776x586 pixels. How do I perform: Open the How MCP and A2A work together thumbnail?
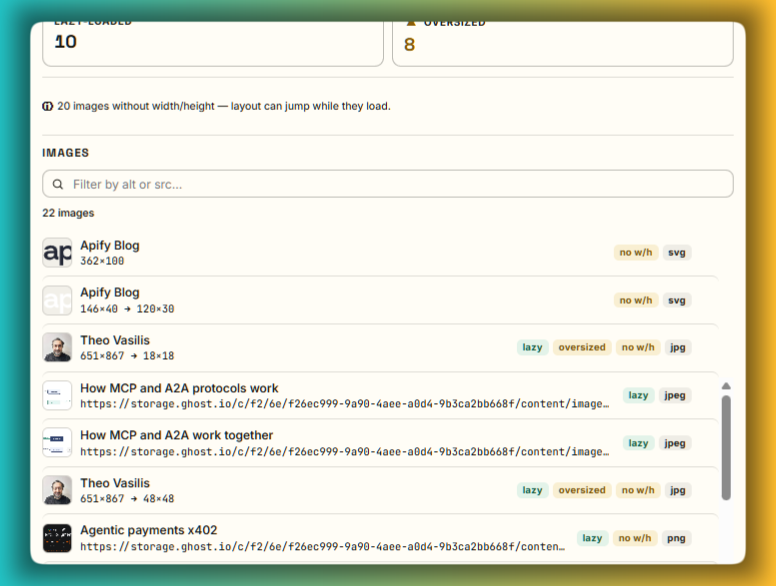click(x=57, y=442)
